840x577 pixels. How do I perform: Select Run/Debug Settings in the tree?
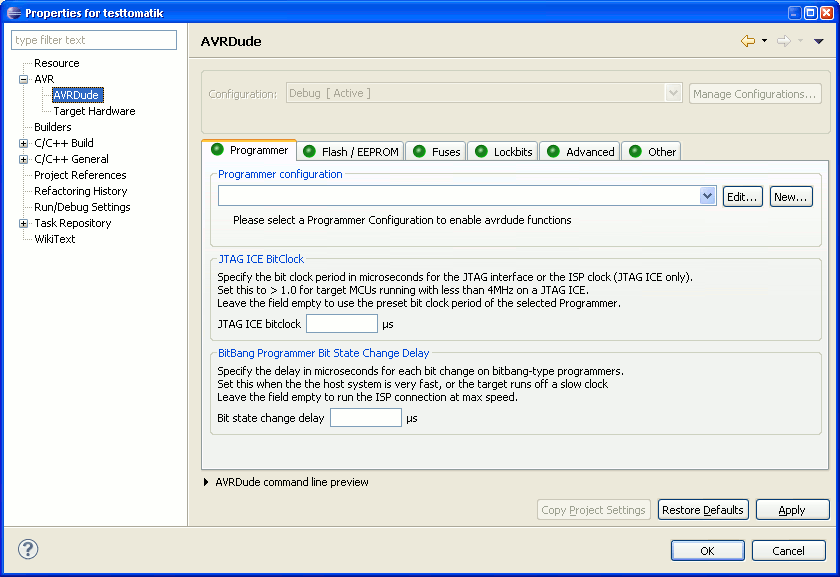tap(82, 207)
